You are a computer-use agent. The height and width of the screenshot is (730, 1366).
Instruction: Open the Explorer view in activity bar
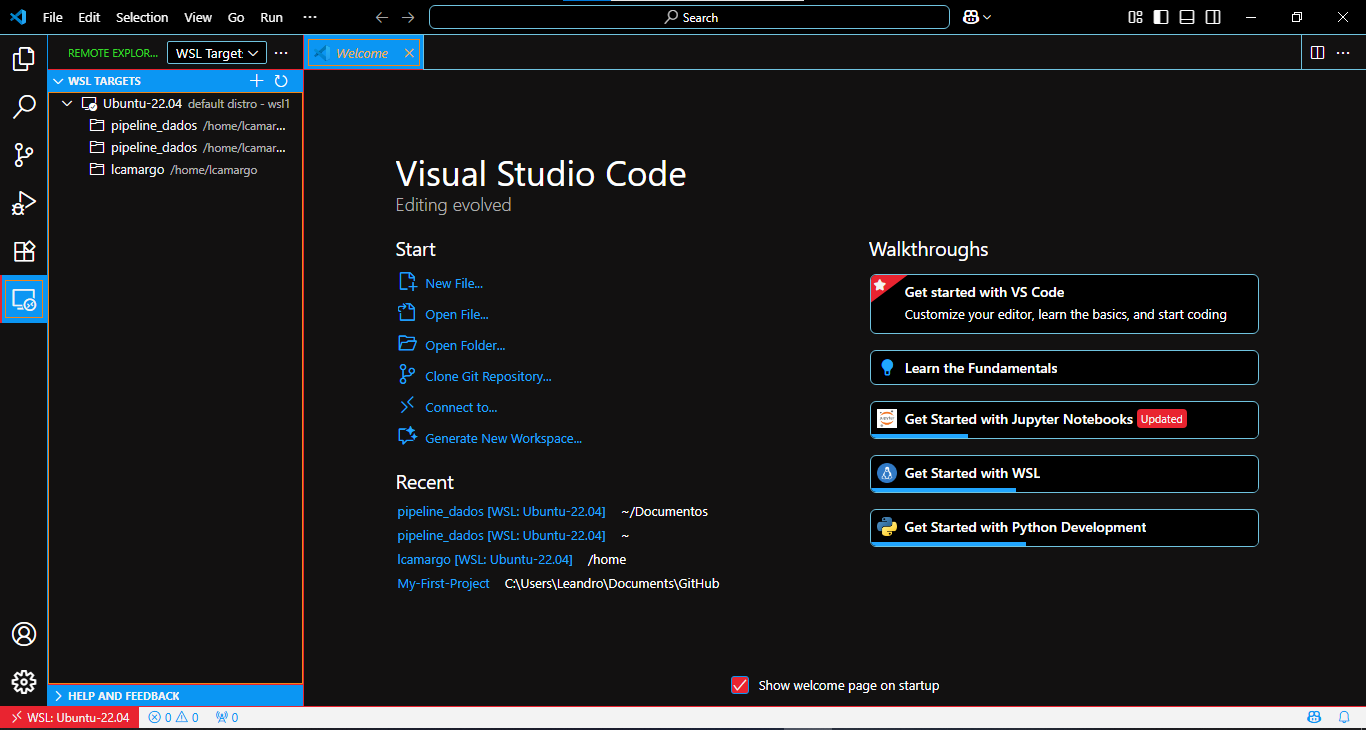(x=24, y=59)
